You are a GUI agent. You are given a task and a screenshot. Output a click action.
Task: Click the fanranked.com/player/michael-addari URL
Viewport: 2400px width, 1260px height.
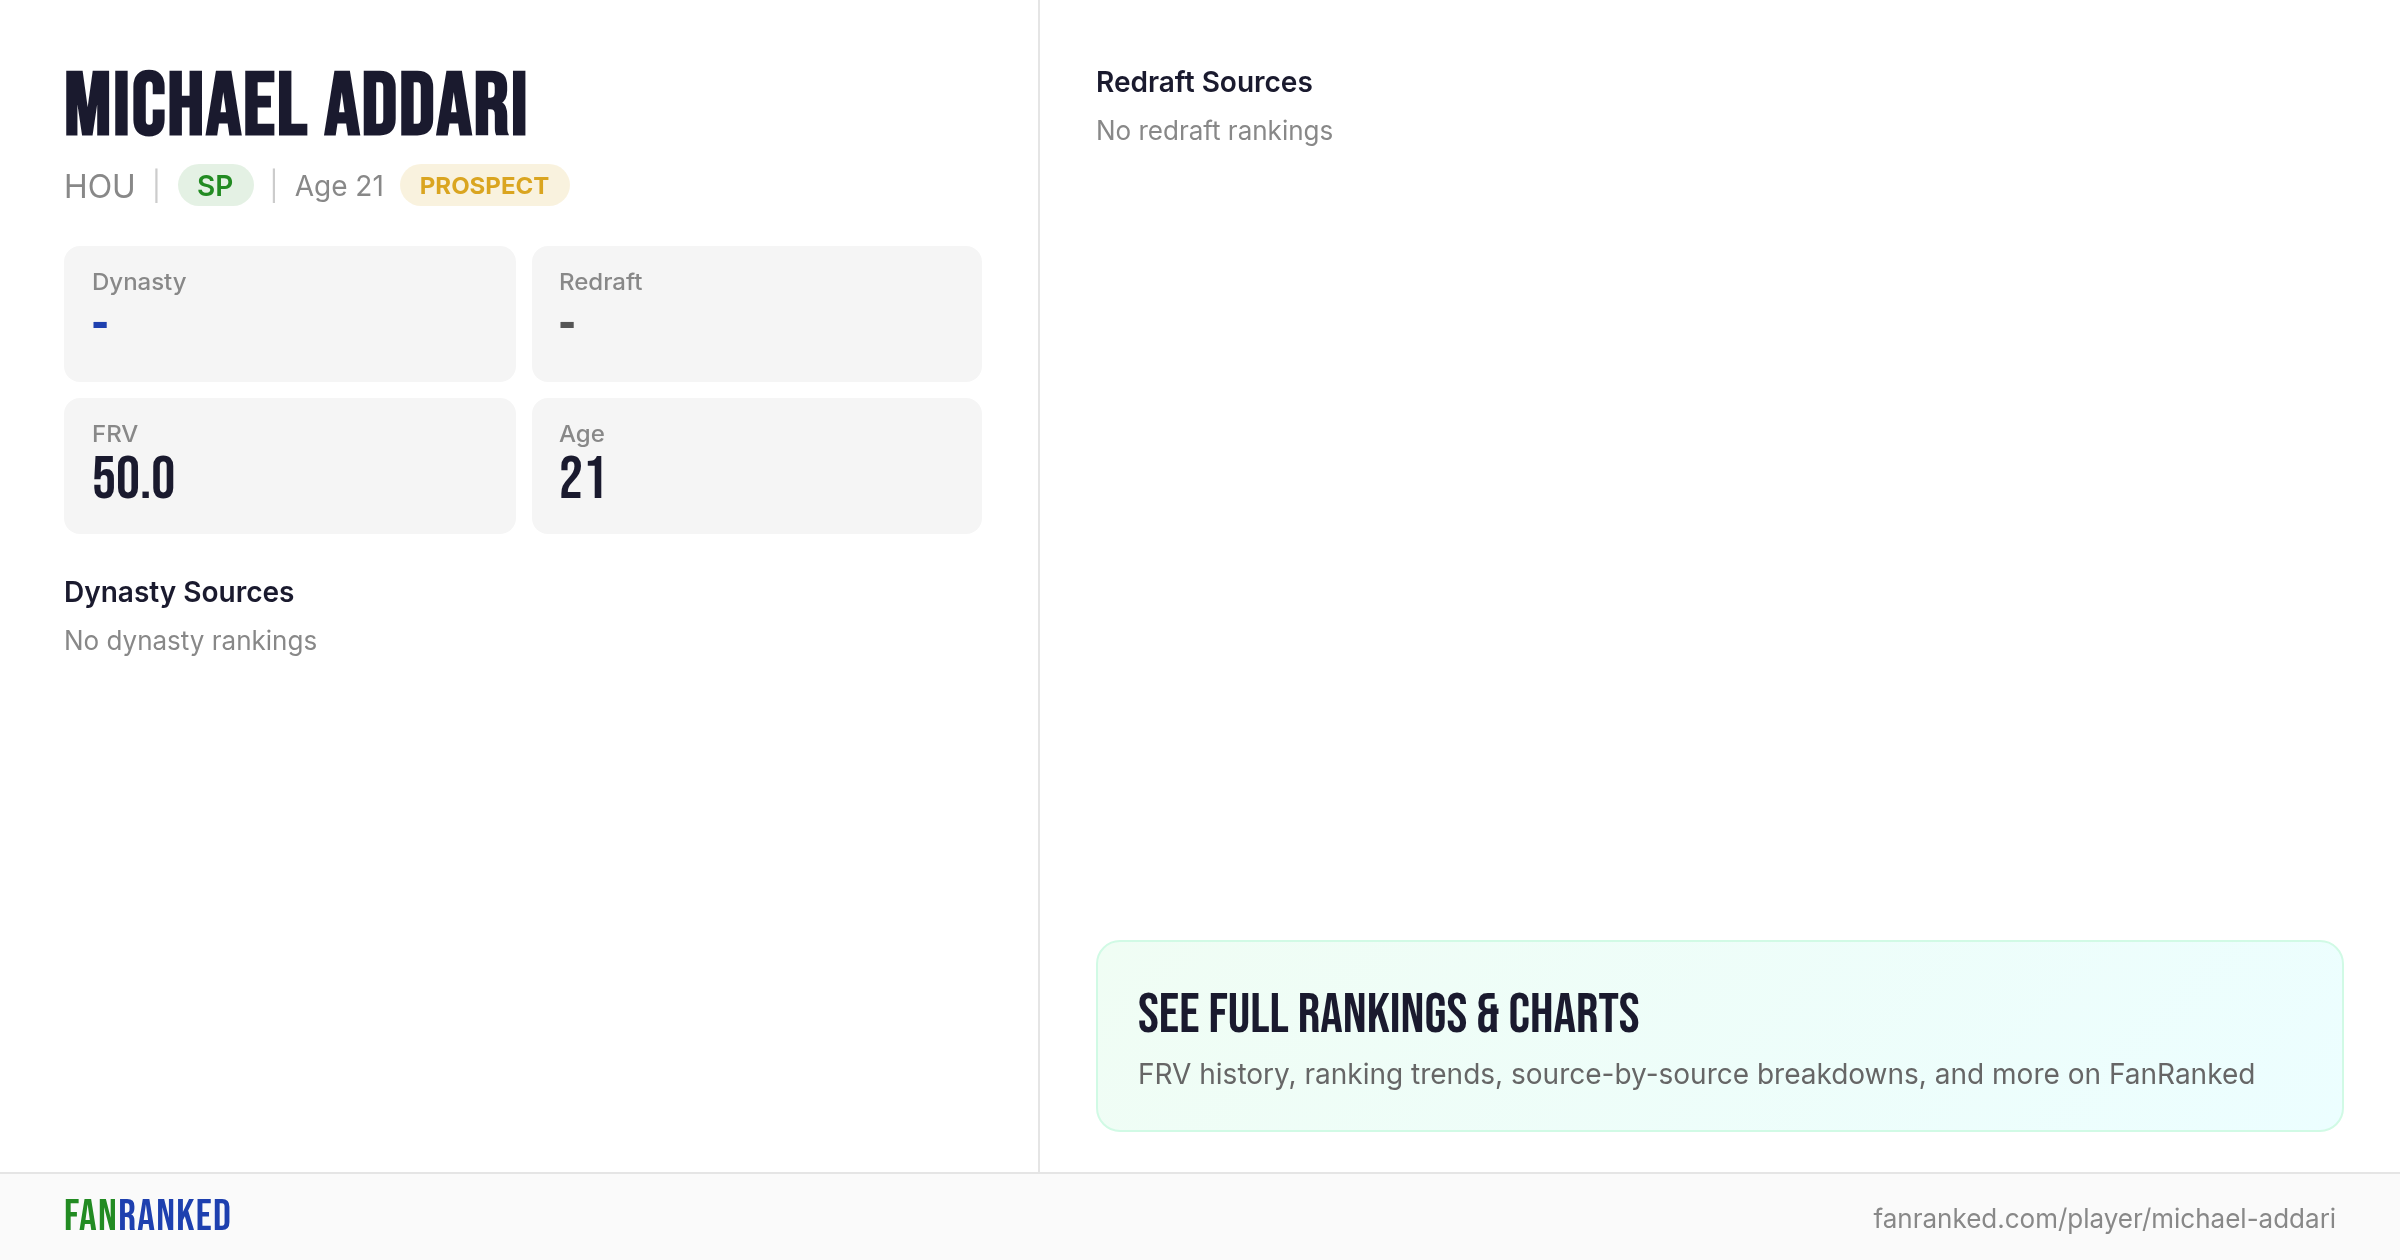[x=2104, y=1219]
